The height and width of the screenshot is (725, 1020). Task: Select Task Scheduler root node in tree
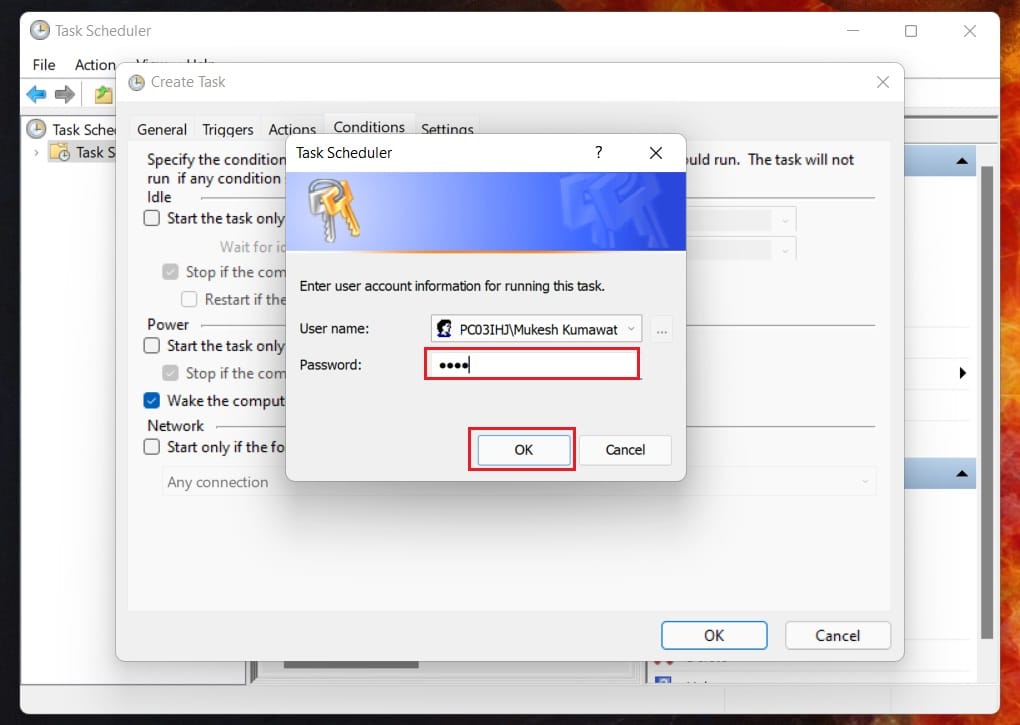72,129
